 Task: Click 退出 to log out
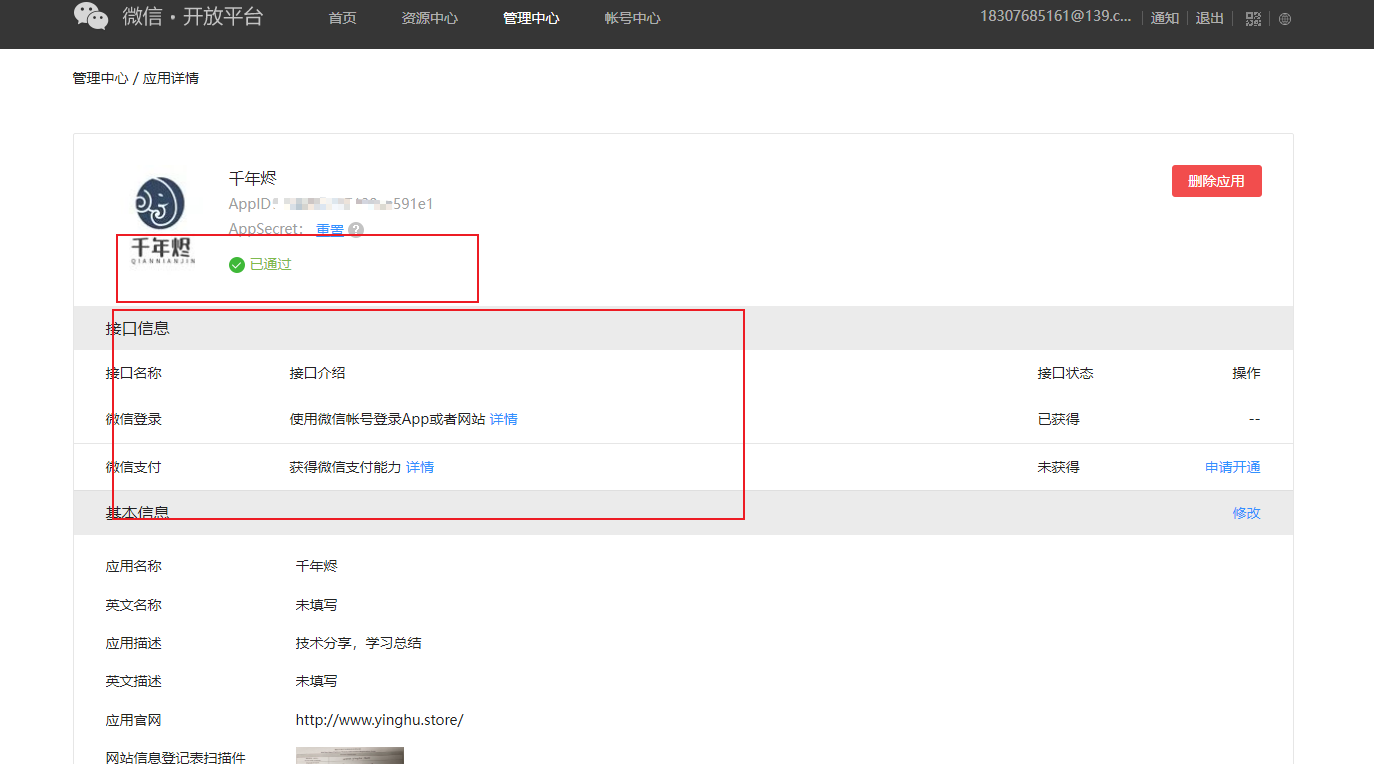coord(1210,18)
